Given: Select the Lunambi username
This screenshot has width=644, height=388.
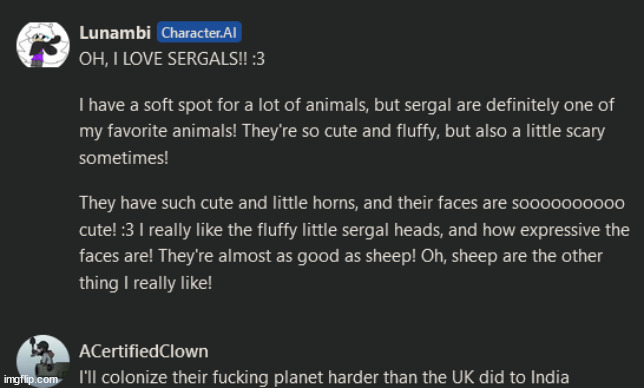Looking at the screenshot, I should 115,33.
